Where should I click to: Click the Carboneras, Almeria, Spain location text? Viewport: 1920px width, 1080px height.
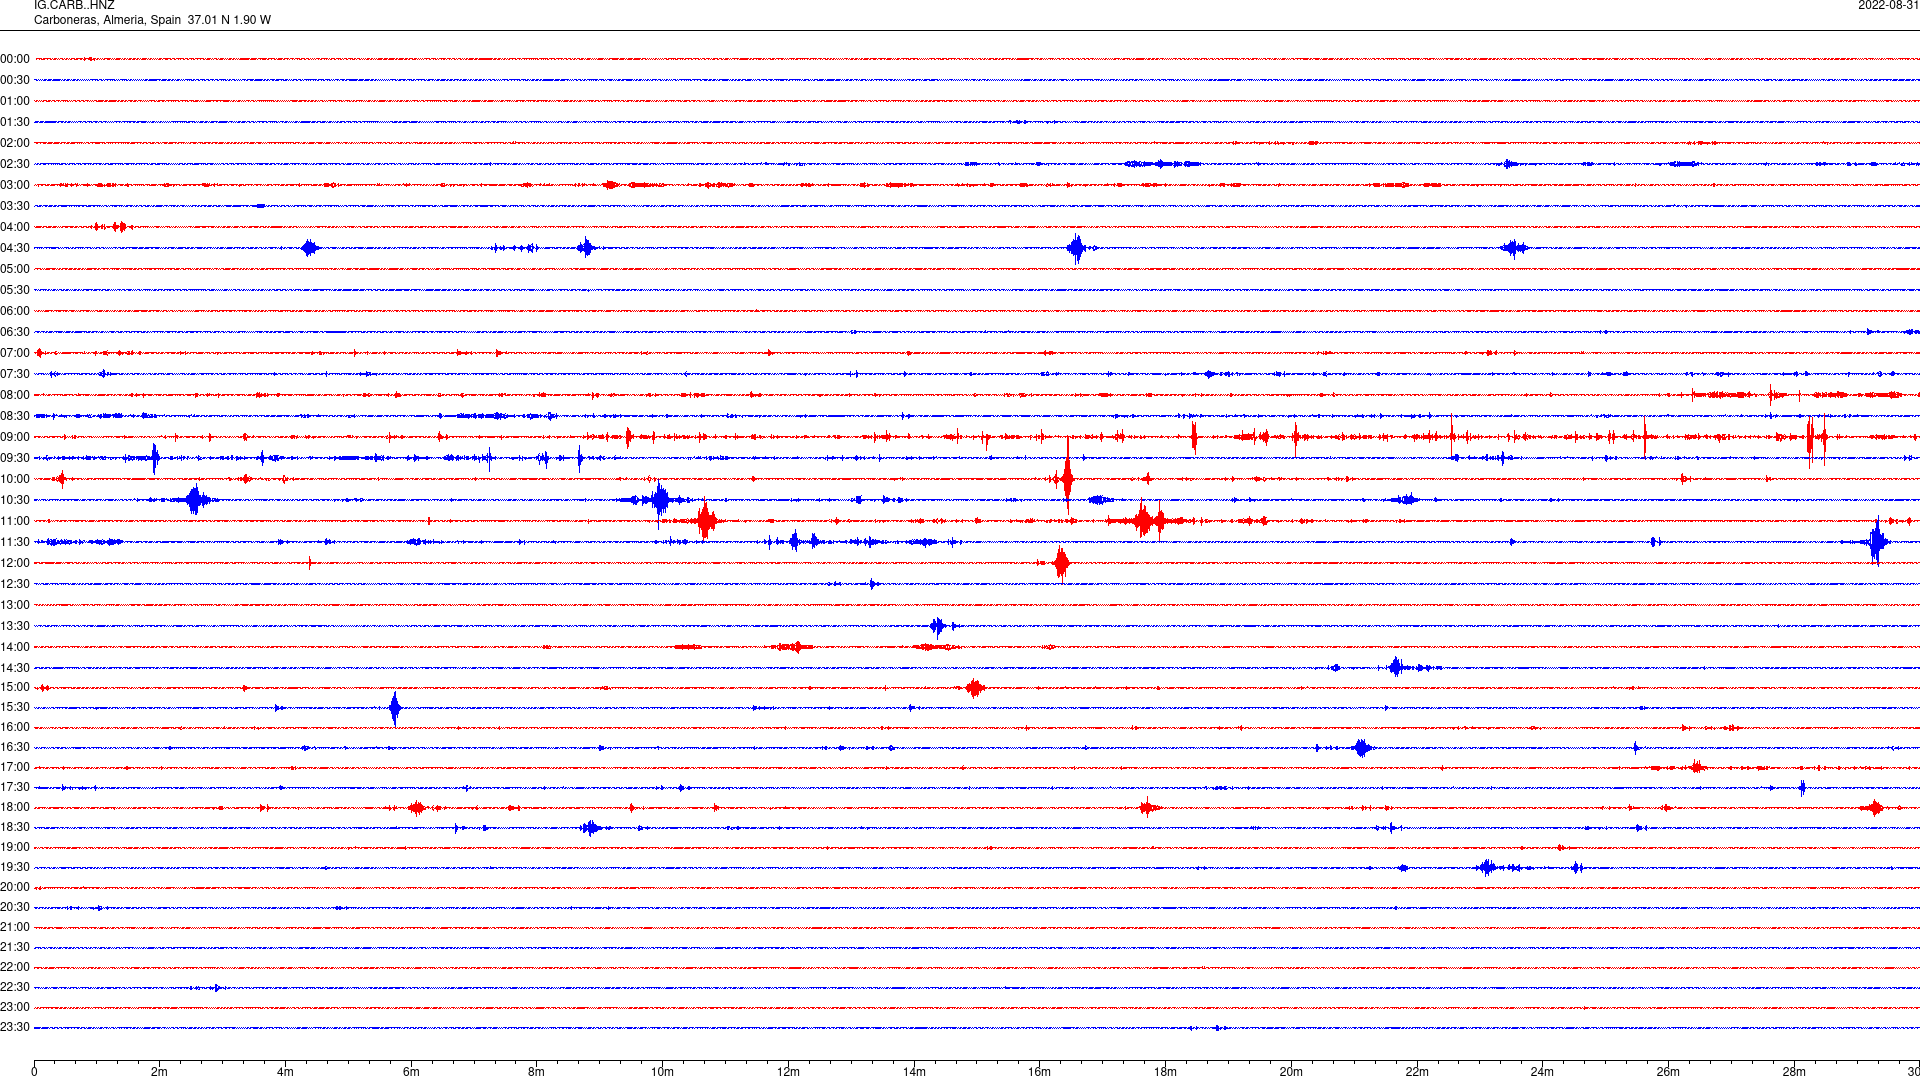(108, 20)
